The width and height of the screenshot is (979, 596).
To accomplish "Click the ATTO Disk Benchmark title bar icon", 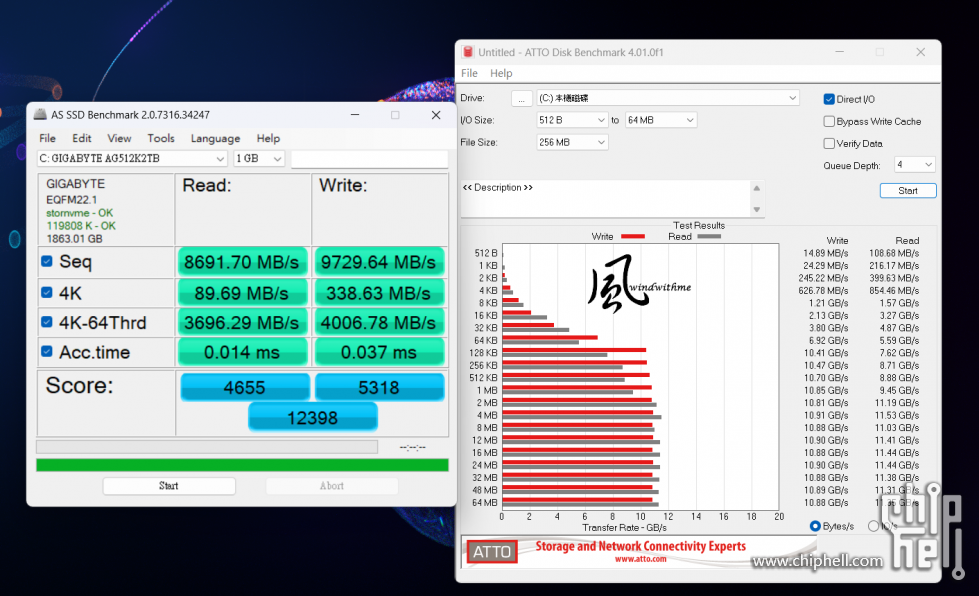I will [468, 52].
